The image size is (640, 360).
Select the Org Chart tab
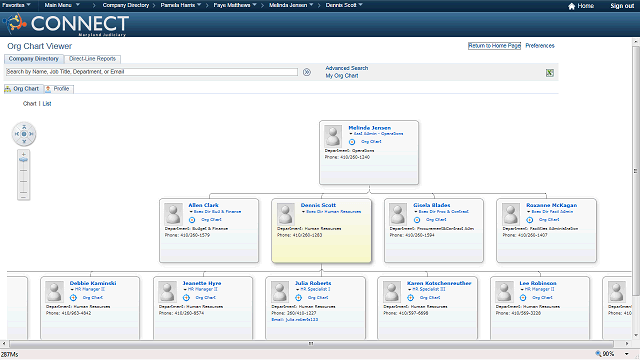coord(23,89)
